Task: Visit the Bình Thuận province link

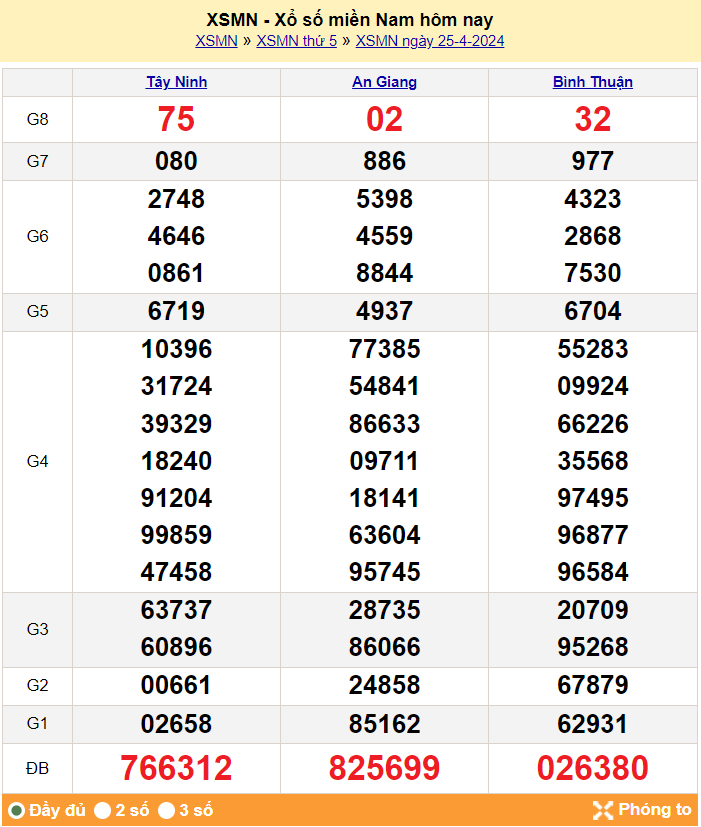Action: (x=592, y=82)
